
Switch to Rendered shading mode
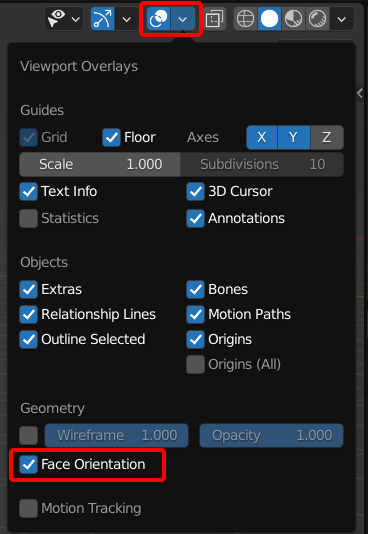tap(317, 19)
